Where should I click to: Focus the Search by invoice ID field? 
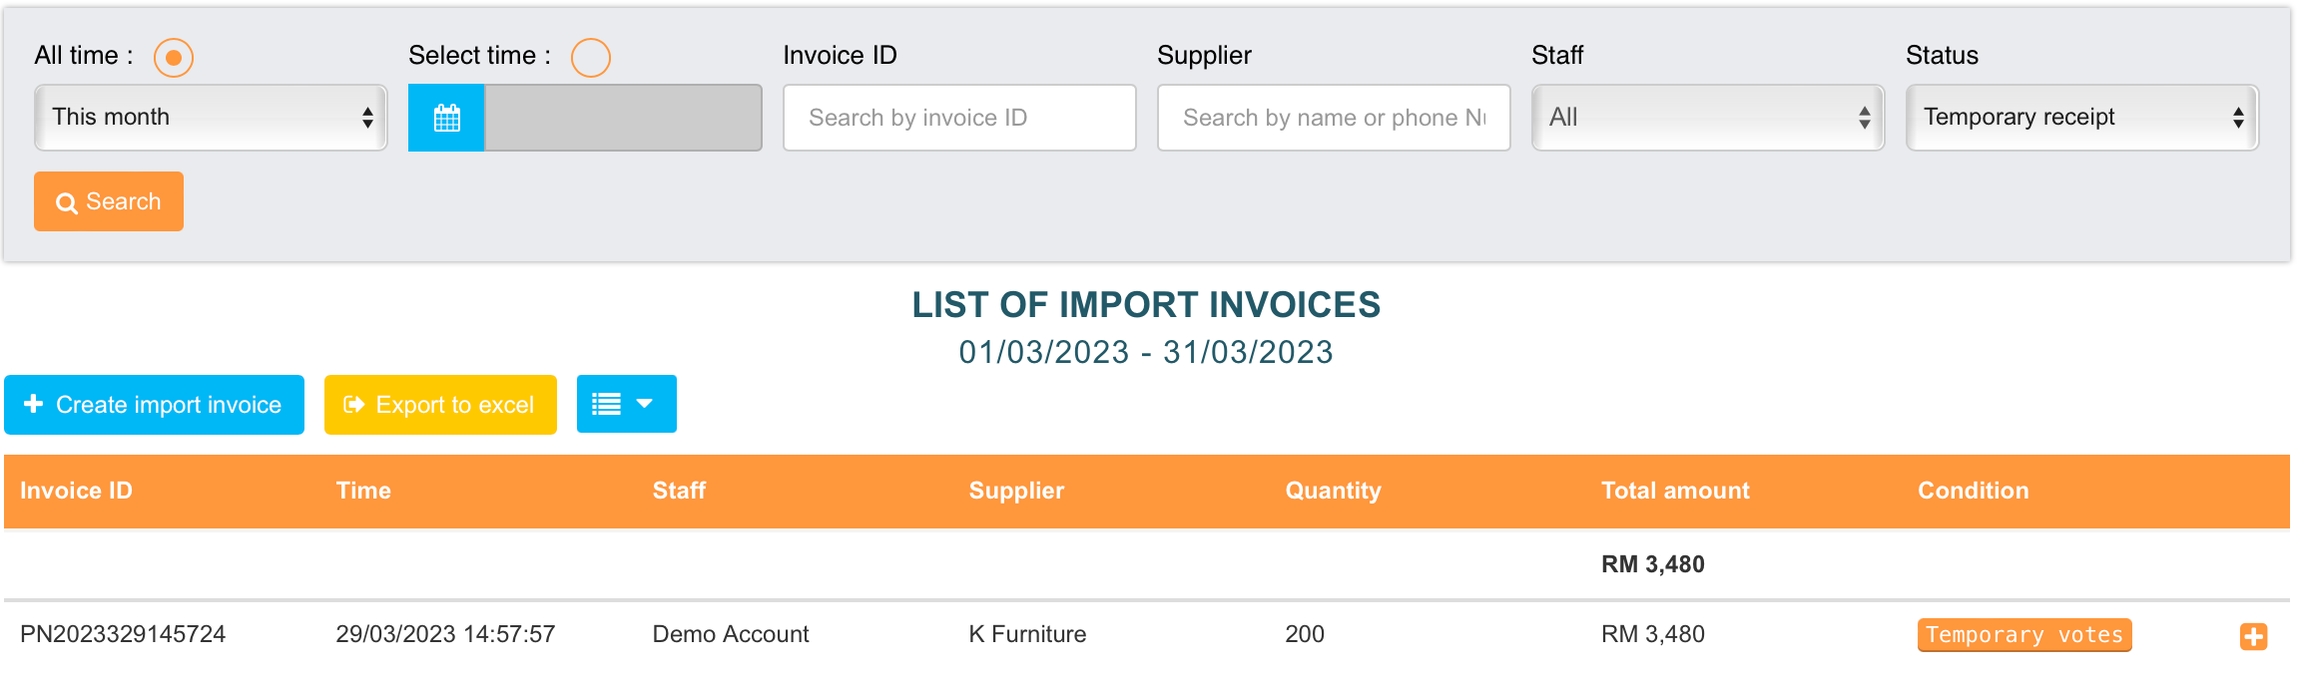(959, 118)
